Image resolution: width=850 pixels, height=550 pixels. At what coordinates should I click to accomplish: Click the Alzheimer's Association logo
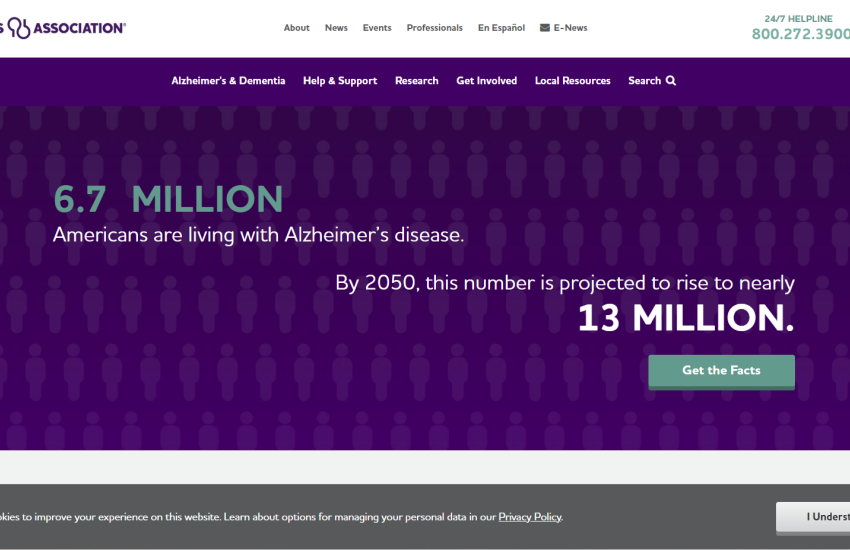point(63,28)
